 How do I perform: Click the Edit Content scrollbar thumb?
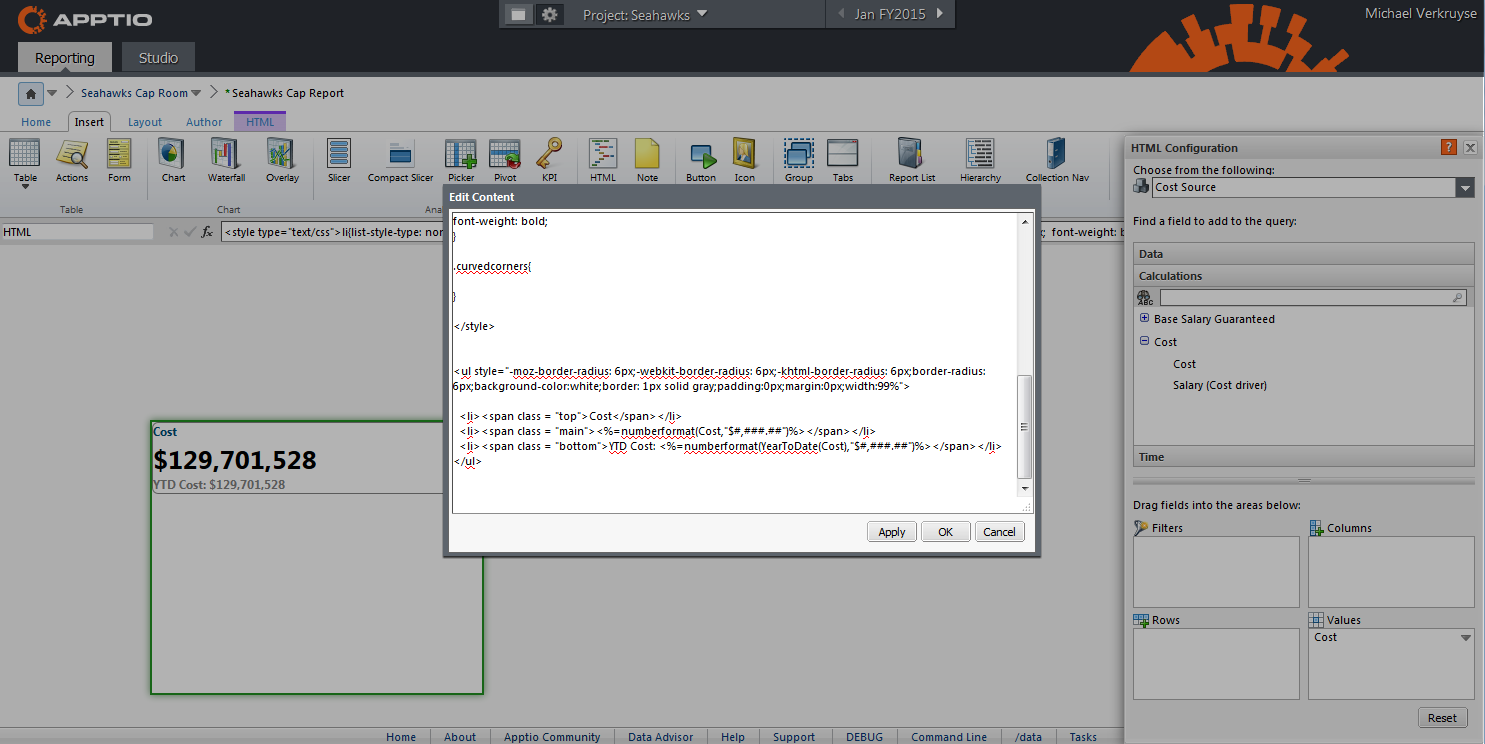(x=1023, y=427)
